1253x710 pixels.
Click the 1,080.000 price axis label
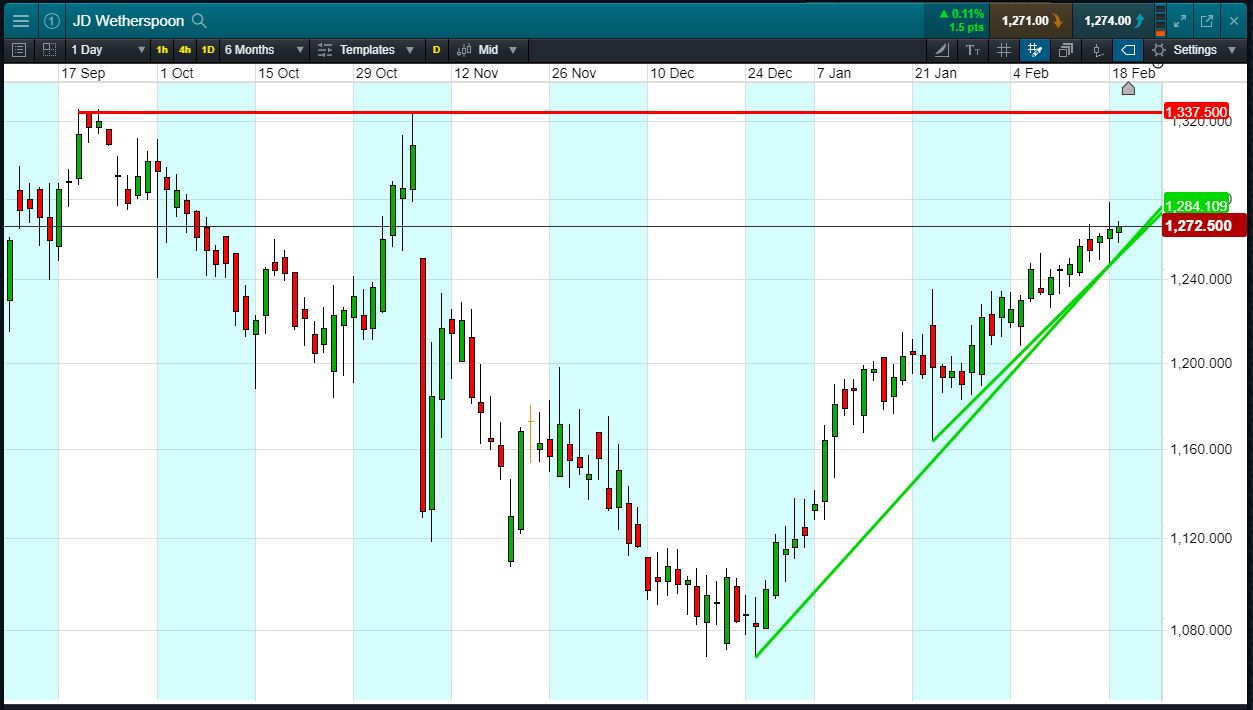[1200, 630]
